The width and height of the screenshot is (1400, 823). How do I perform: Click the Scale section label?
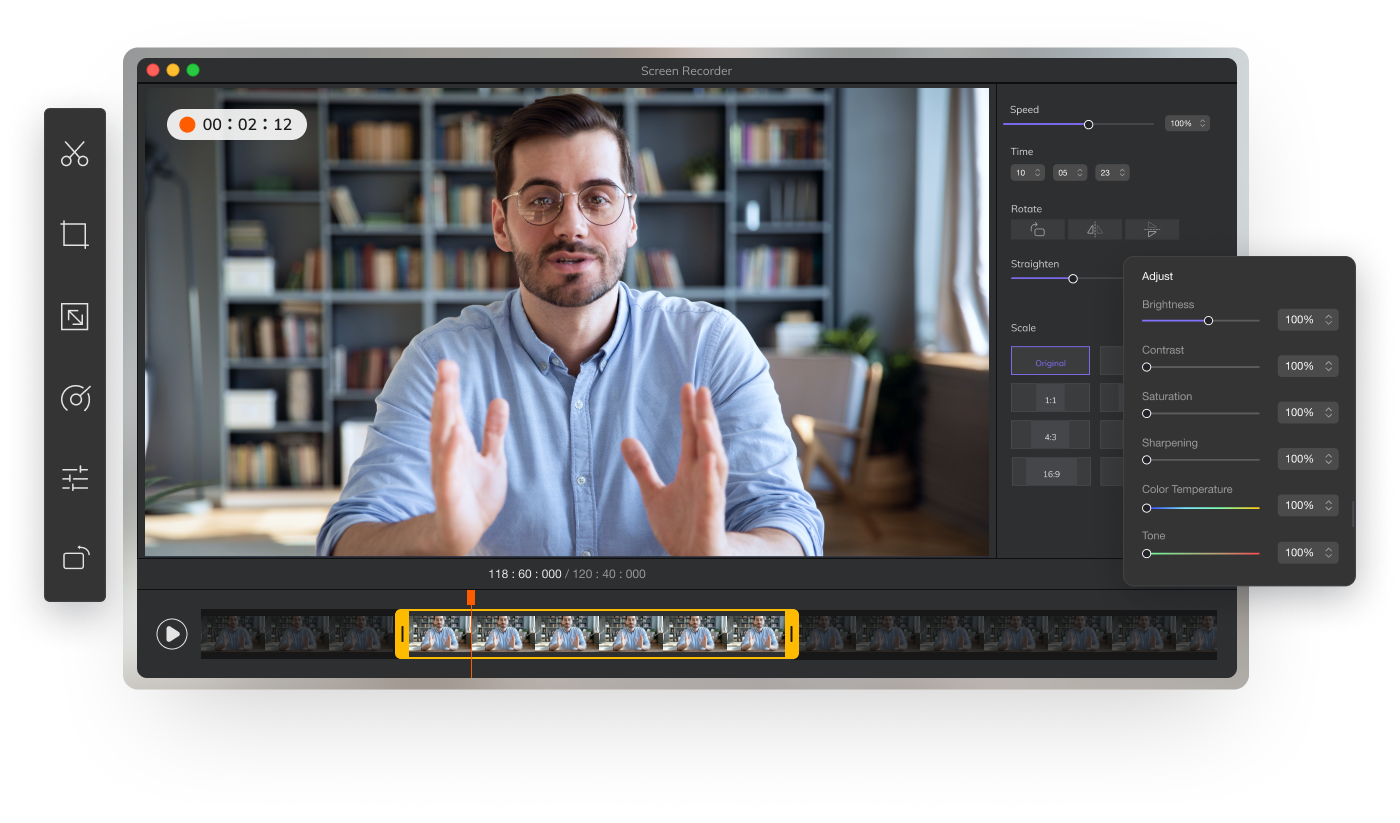(1023, 328)
